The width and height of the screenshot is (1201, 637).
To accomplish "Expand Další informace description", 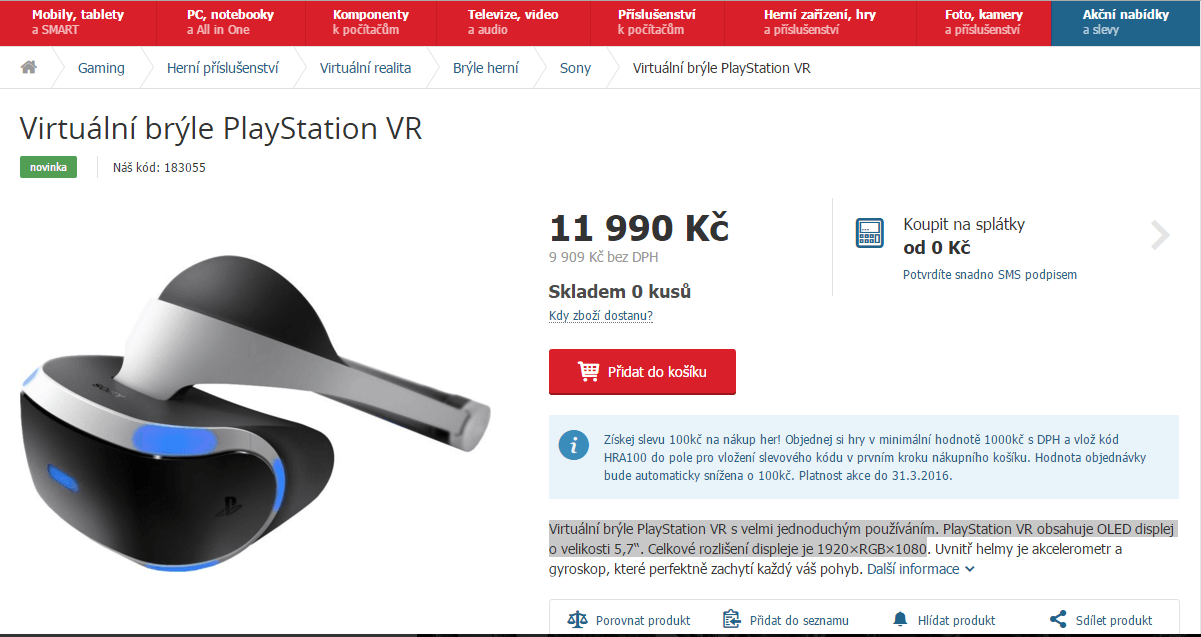I will (919, 569).
